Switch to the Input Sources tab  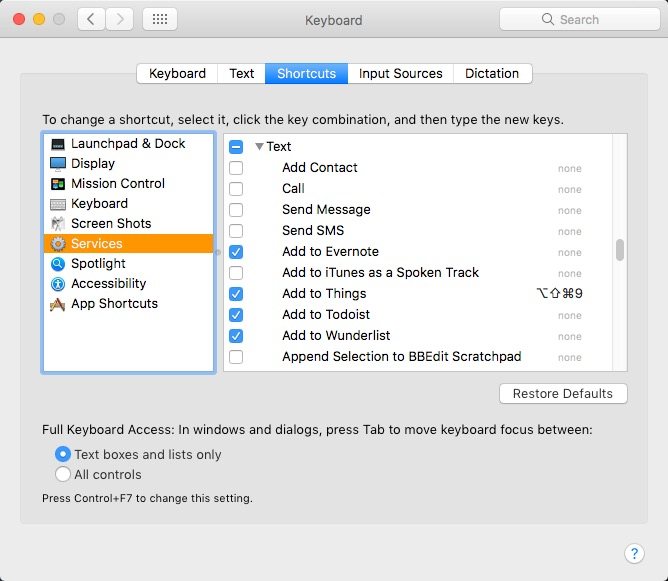tap(400, 73)
